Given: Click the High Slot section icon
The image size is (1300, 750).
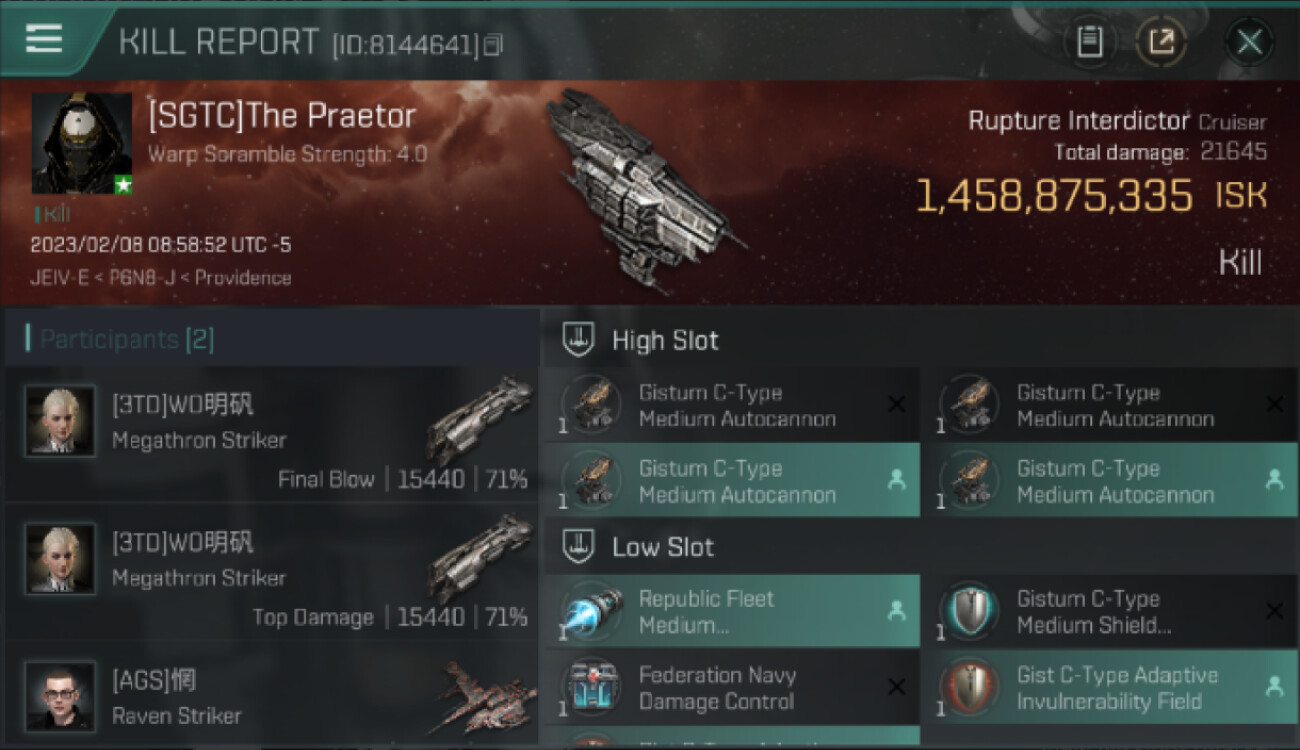Looking at the screenshot, I should point(579,340).
